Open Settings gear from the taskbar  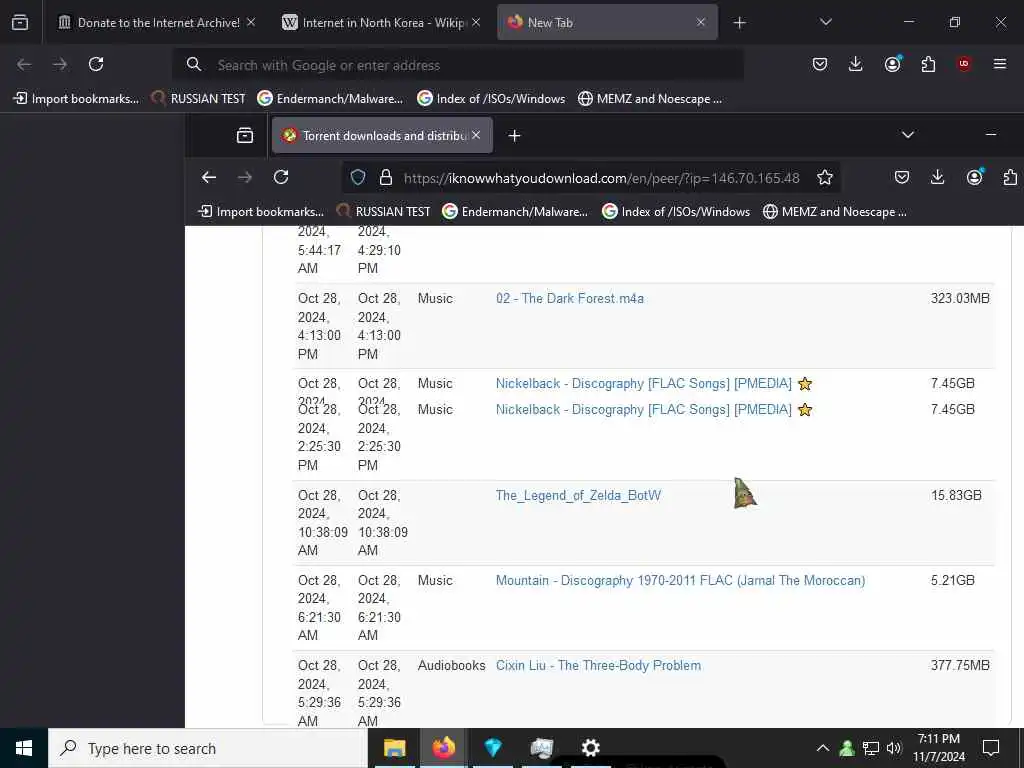click(x=590, y=748)
